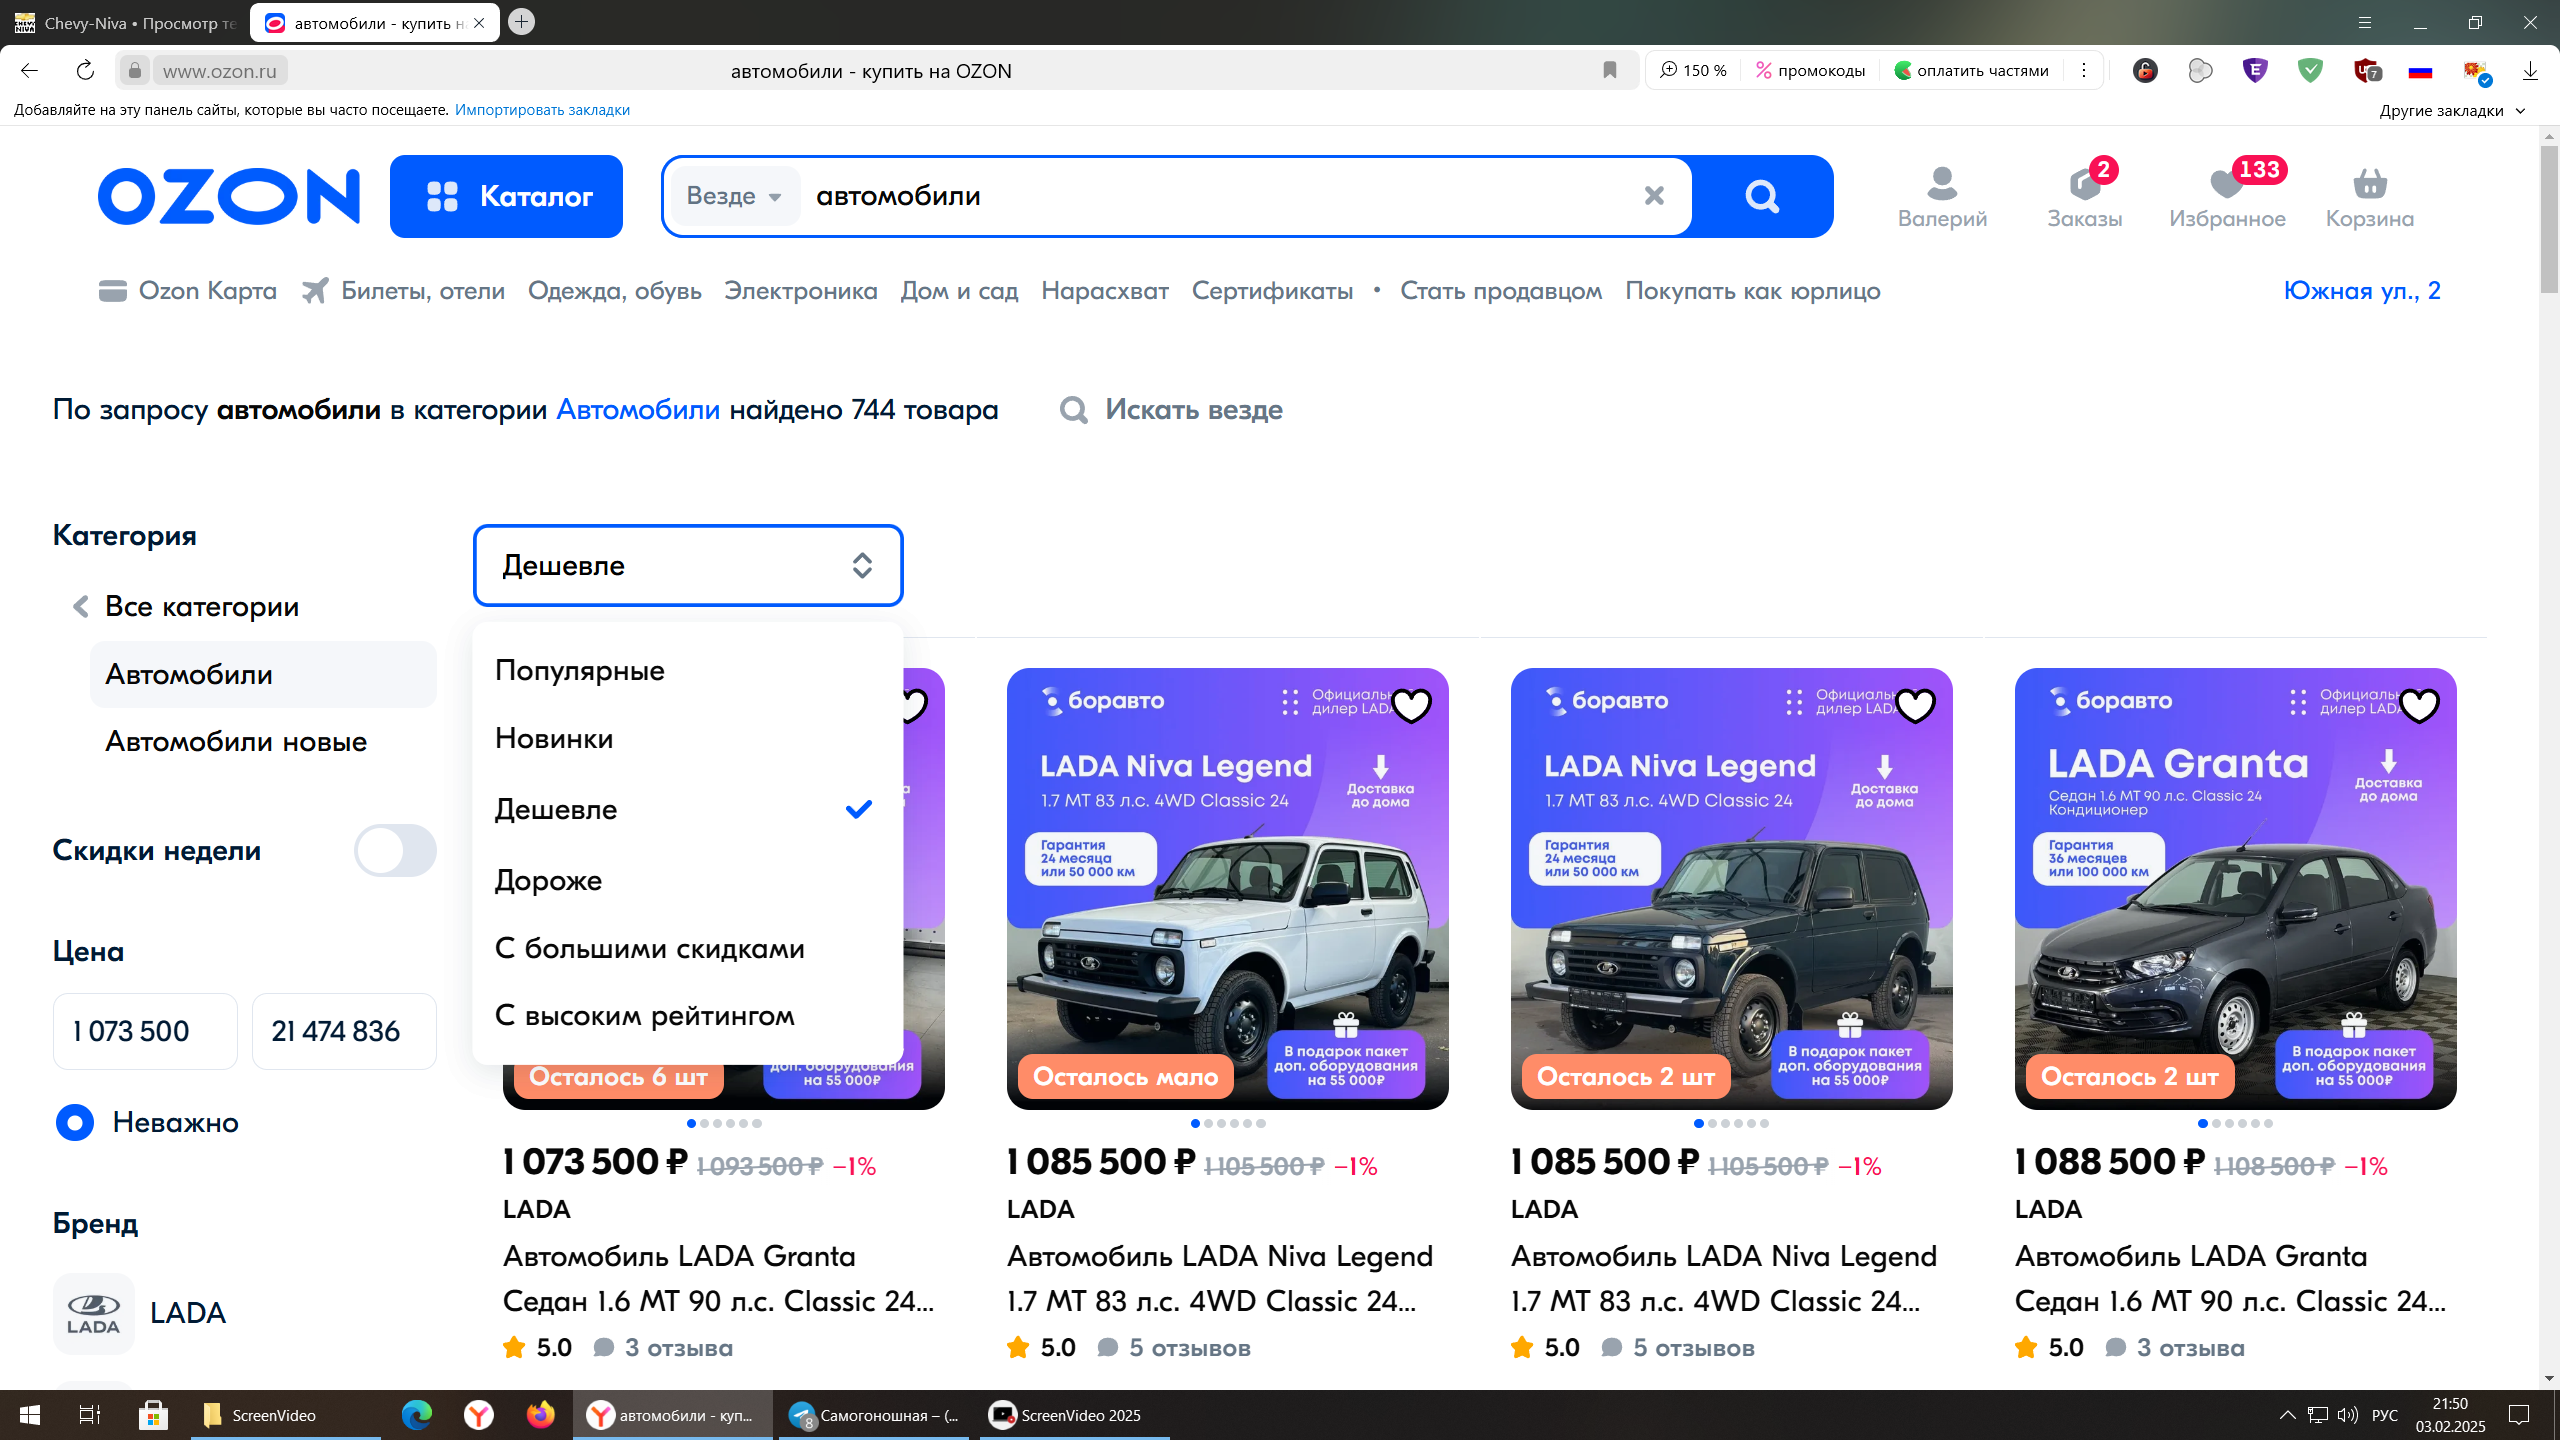The height and width of the screenshot is (1440, 2560).
Task: Select Дороже sort option
Action: coord(688,880)
